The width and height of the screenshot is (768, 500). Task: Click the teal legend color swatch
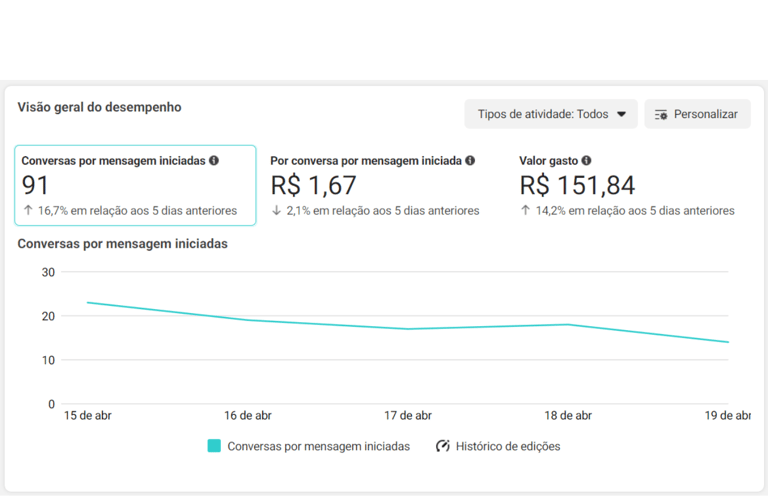(214, 446)
